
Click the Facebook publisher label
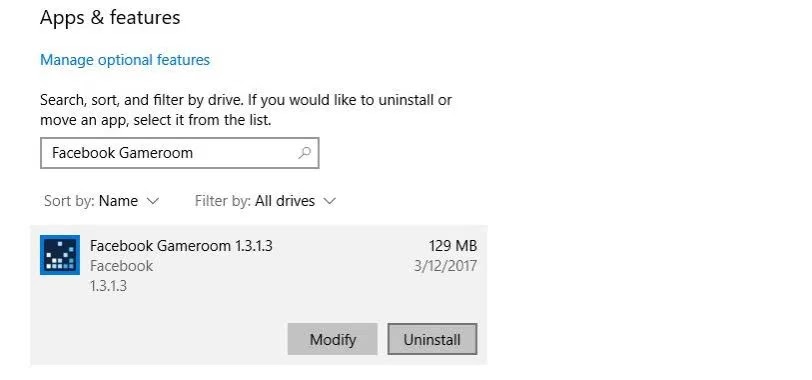pos(121,266)
